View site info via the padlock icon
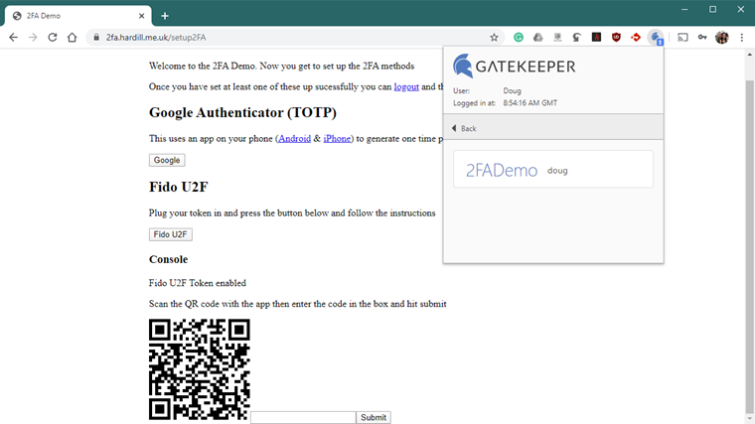 pos(96,38)
